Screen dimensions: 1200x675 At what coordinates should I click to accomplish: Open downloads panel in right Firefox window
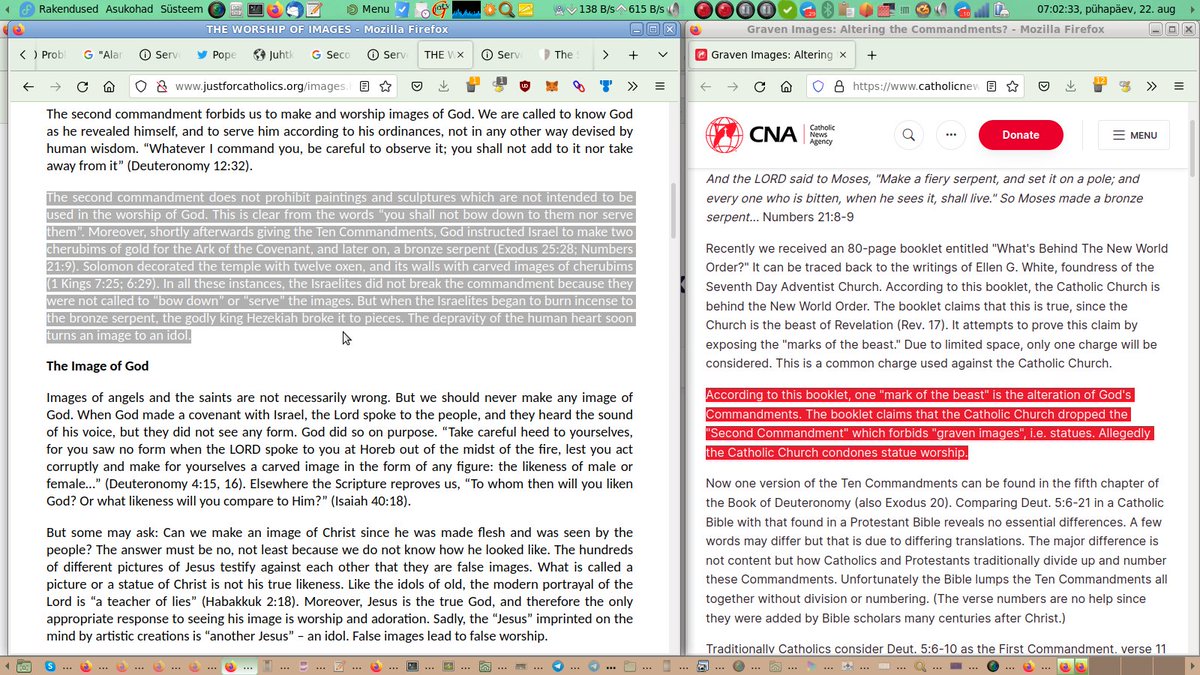pos(1071,86)
